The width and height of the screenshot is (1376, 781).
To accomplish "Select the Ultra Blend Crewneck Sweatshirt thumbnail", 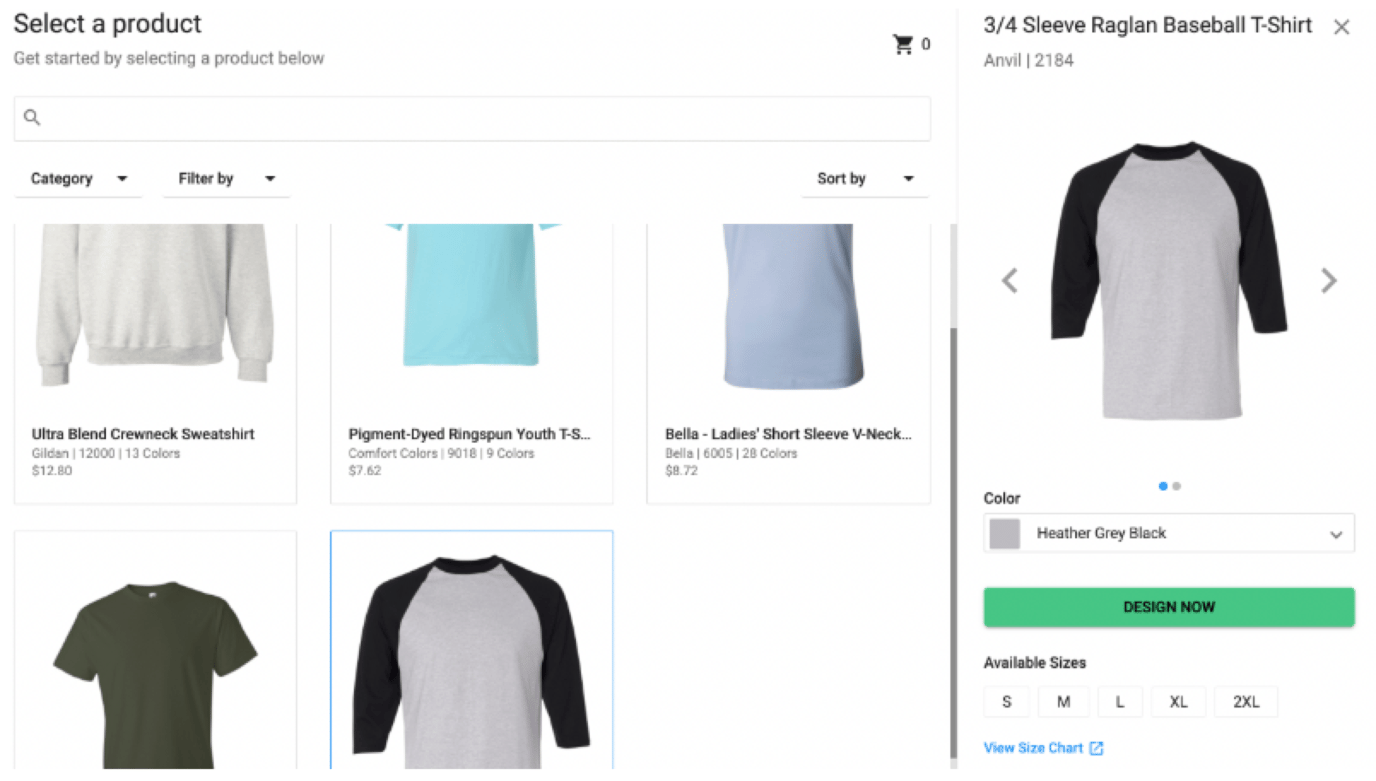I will [x=155, y=320].
